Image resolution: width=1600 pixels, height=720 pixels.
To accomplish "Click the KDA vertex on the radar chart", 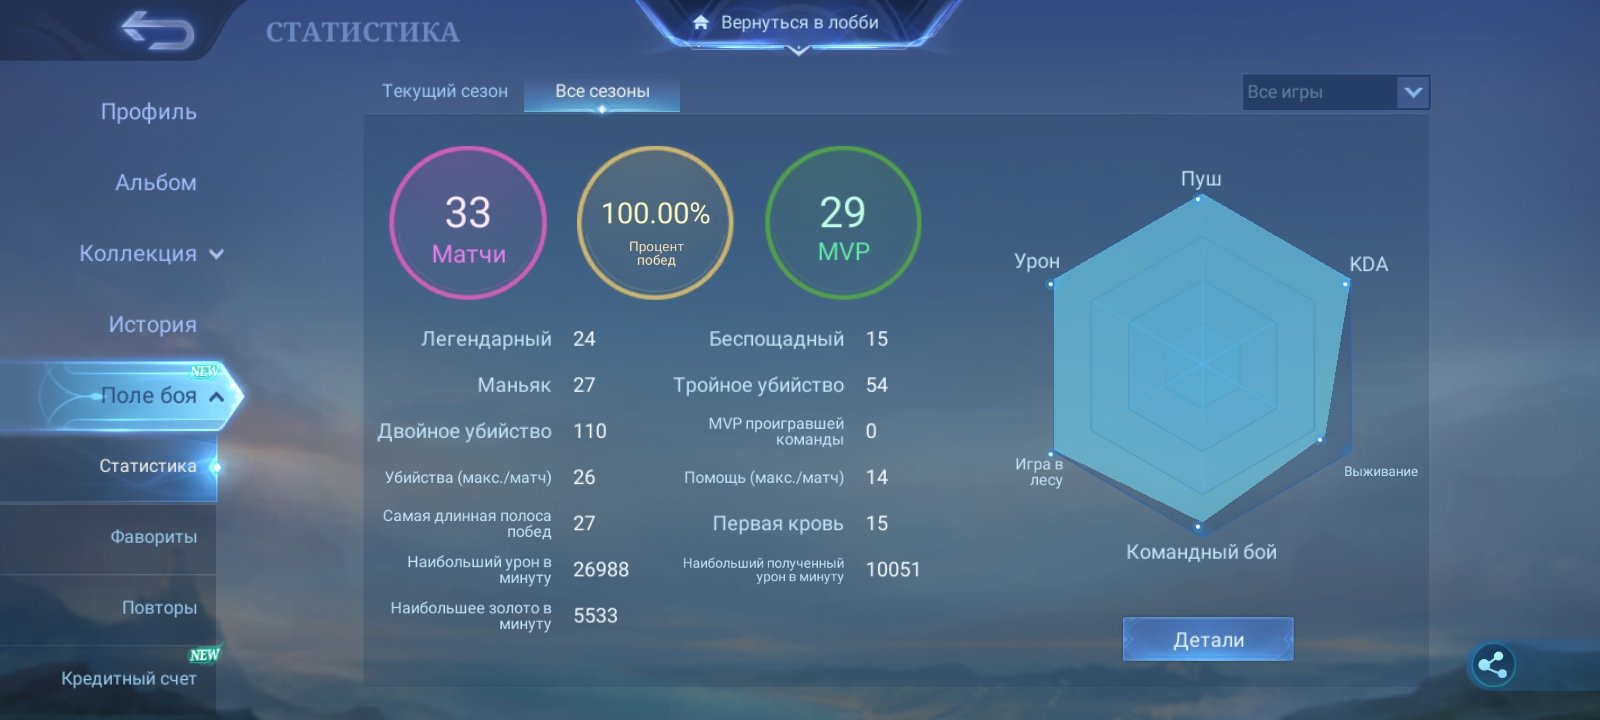I will [x=1345, y=284].
